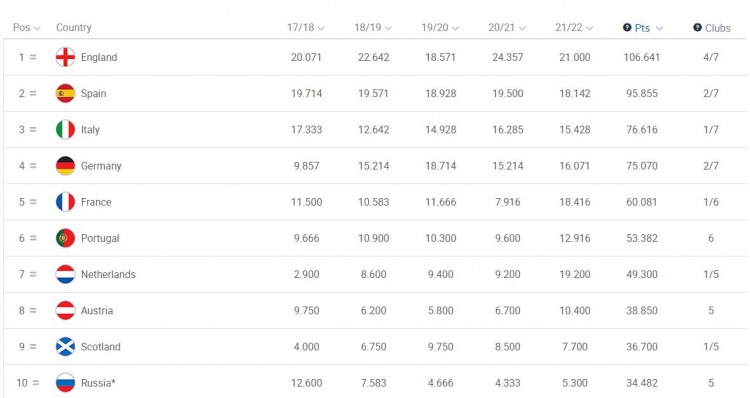Screen dimensions: 750x398
Task: Open the France country link
Action: tap(96, 202)
